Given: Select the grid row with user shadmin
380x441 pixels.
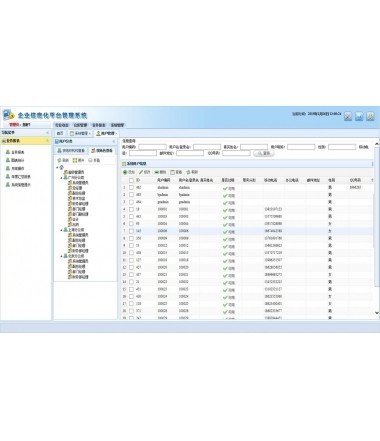Looking at the screenshot, I should [247, 188].
